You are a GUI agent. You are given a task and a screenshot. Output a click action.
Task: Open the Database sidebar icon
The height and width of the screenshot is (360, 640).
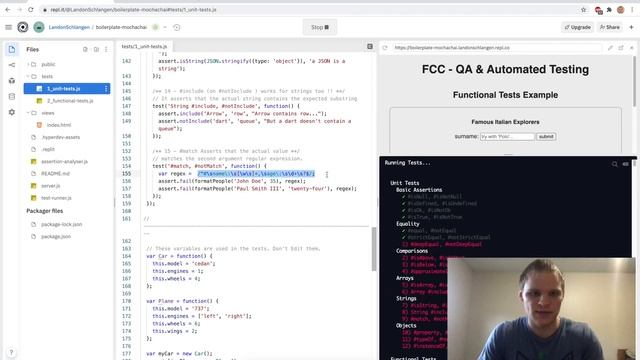[x=11, y=96]
